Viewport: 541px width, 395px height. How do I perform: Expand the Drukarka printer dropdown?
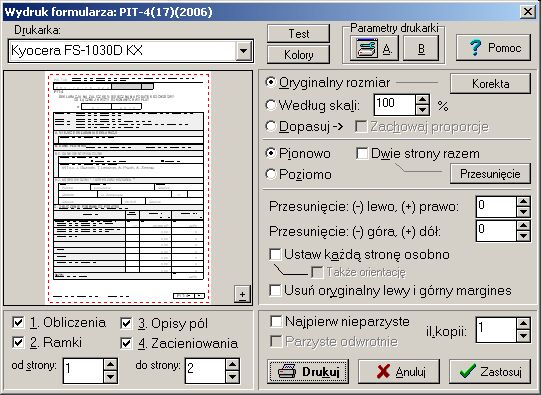pyautogui.click(x=244, y=51)
